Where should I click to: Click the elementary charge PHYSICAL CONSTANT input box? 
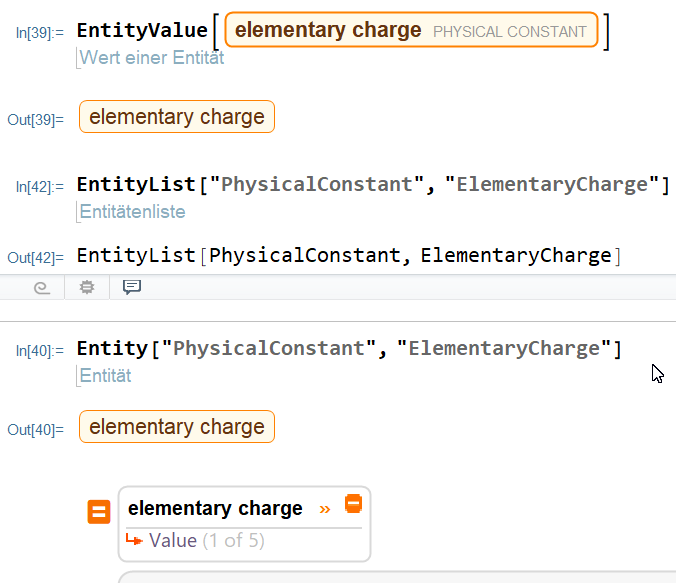coord(411,30)
